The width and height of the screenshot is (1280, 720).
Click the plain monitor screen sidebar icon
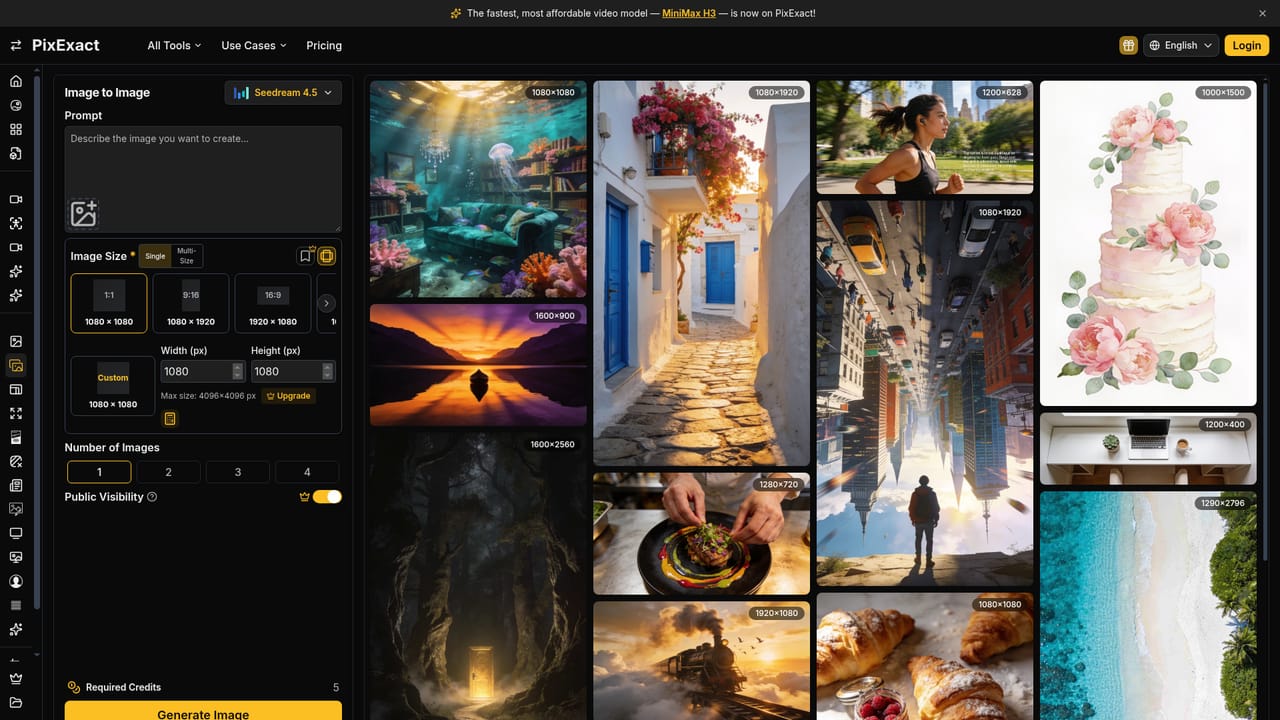(15, 533)
